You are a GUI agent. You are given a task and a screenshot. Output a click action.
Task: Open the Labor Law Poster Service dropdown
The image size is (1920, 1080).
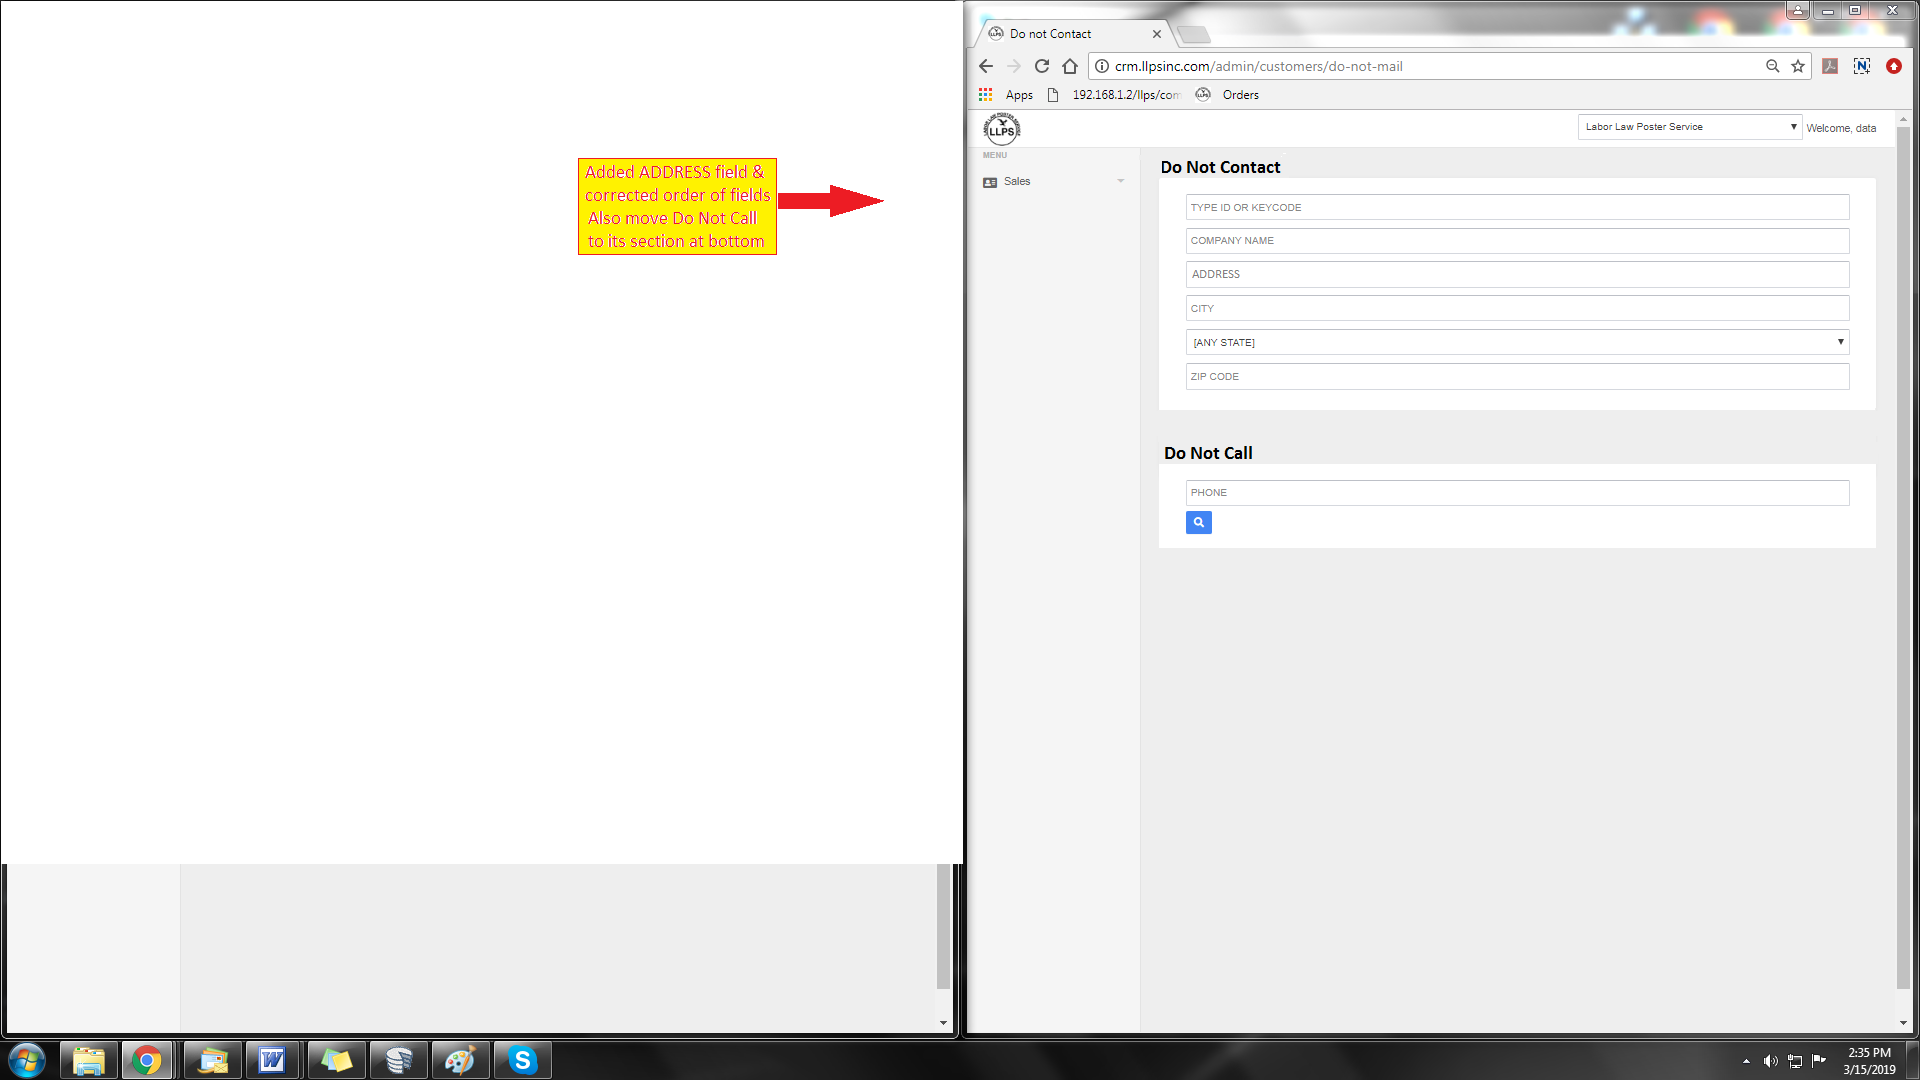(x=1690, y=127)
